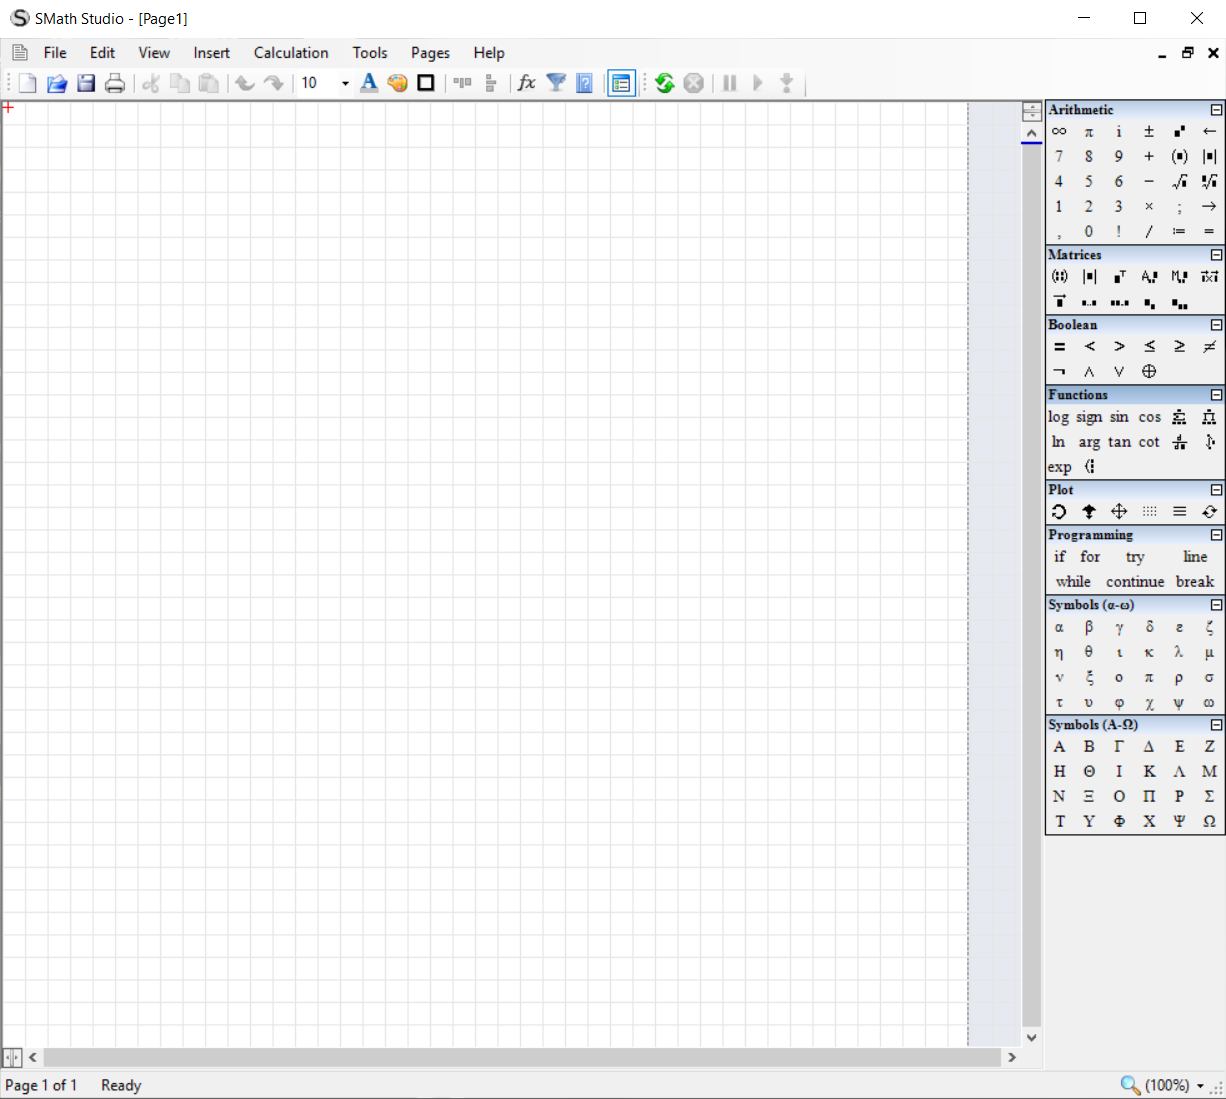Screen dimensions: 1226x1099
Task: Insert the definition operator := from Arithmetic
Action: click(x=1180, y=231)
